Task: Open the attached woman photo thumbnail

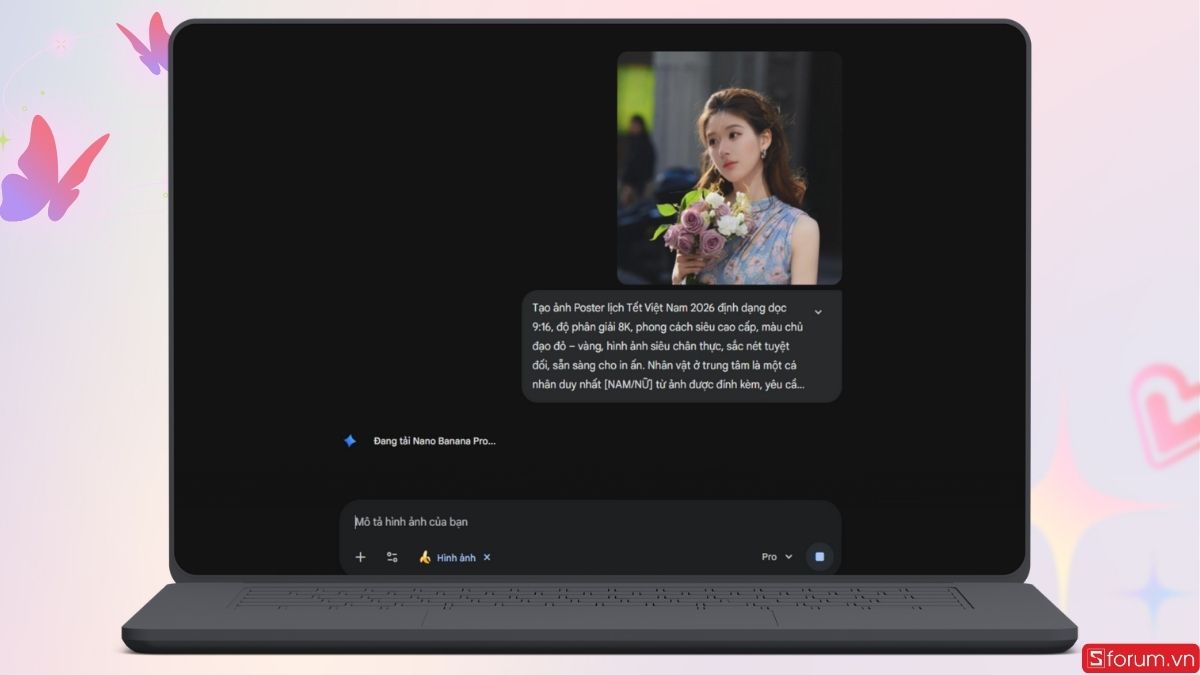Action: point(729,168)
